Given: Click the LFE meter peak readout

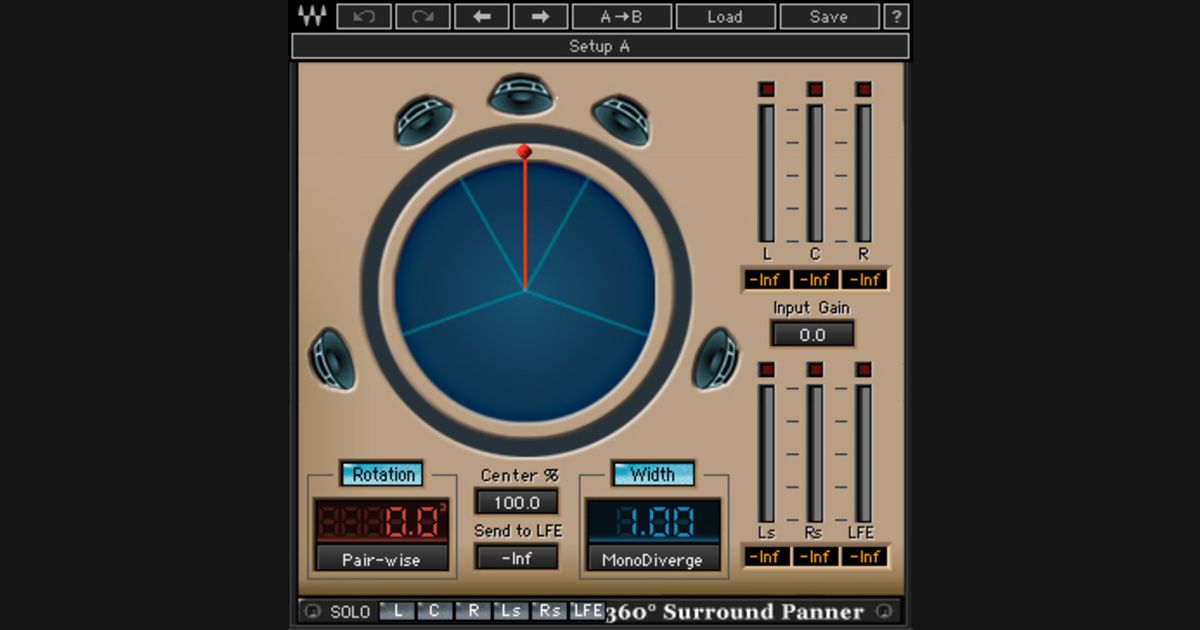Looking at the screenshot, I should coord(865,557).
